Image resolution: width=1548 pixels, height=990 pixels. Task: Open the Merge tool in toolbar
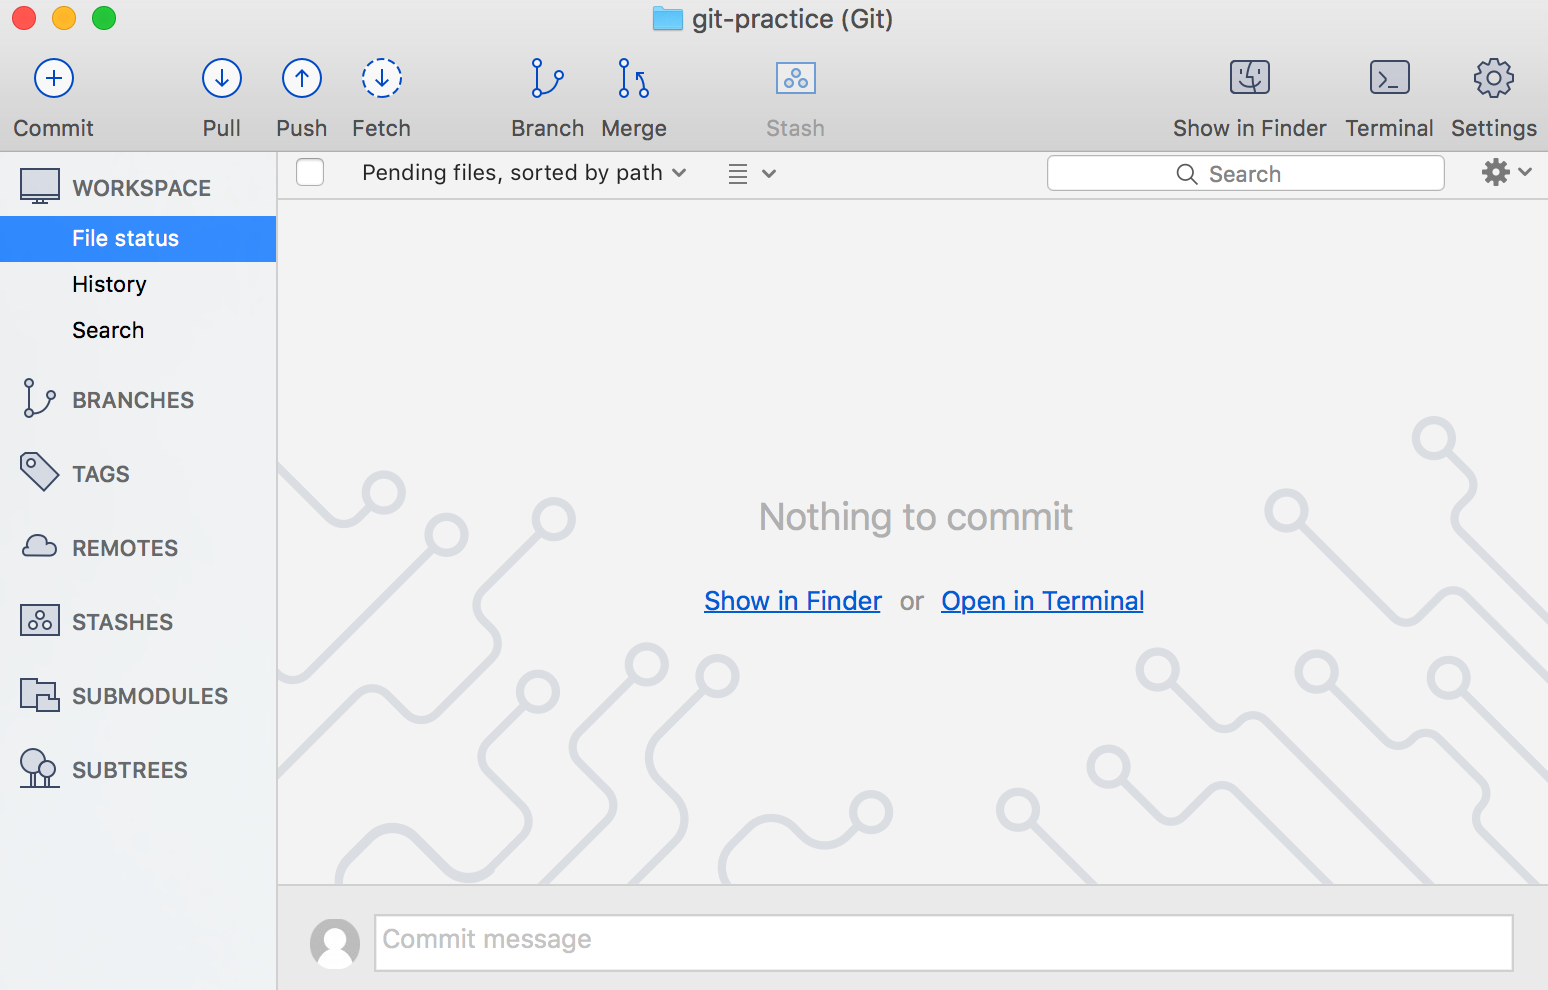pyautogui.click(x=633, y=78)
